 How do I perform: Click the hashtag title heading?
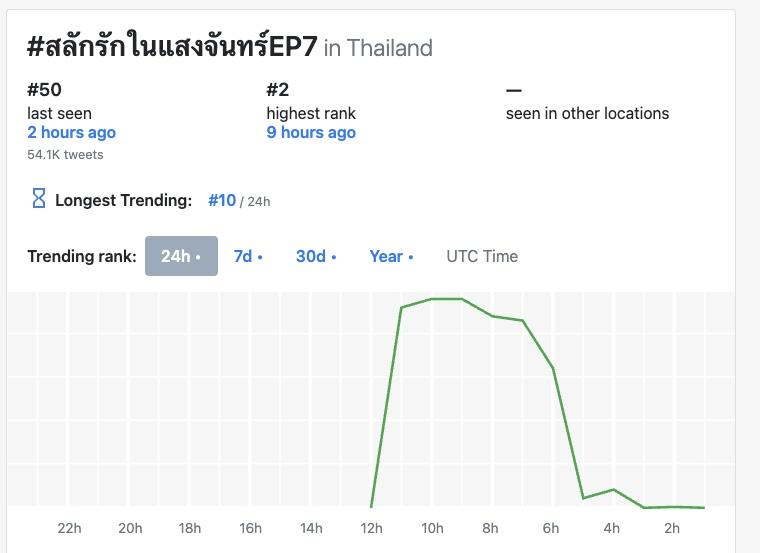point(173,46)
